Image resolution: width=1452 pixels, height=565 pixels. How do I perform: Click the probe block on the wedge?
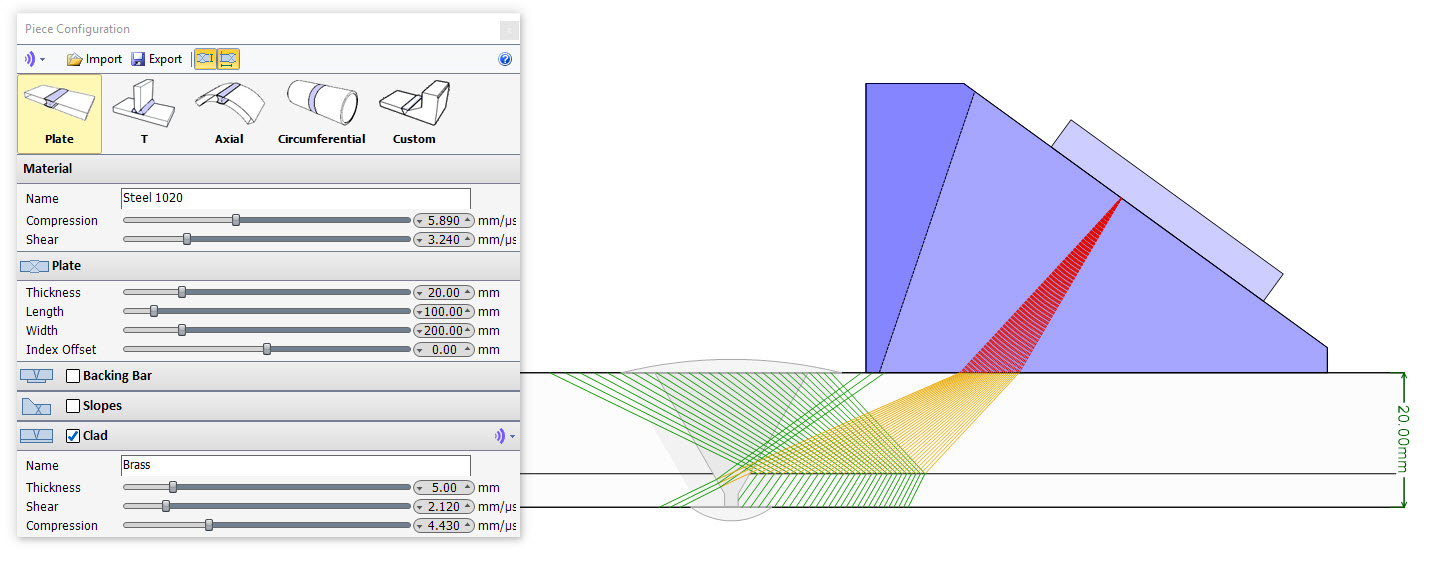tap(1166, 210)
